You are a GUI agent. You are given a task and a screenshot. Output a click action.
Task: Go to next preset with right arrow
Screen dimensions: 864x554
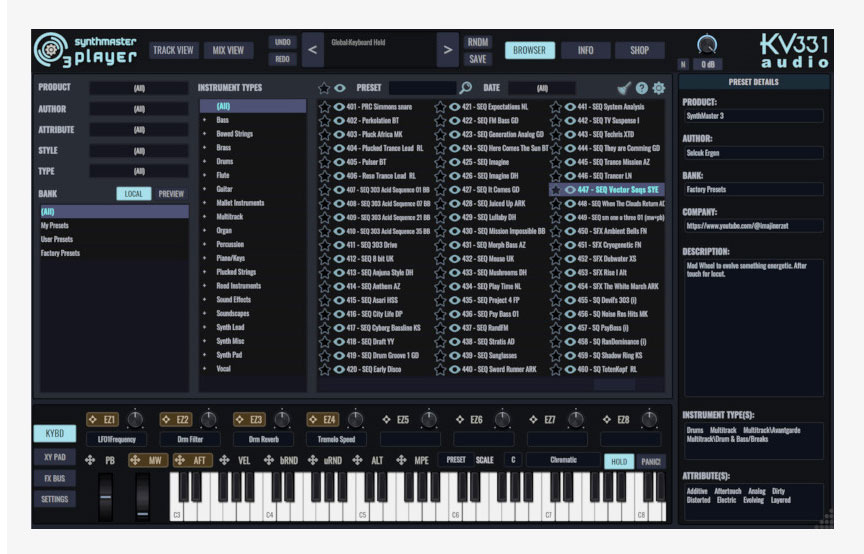[446, 50]
